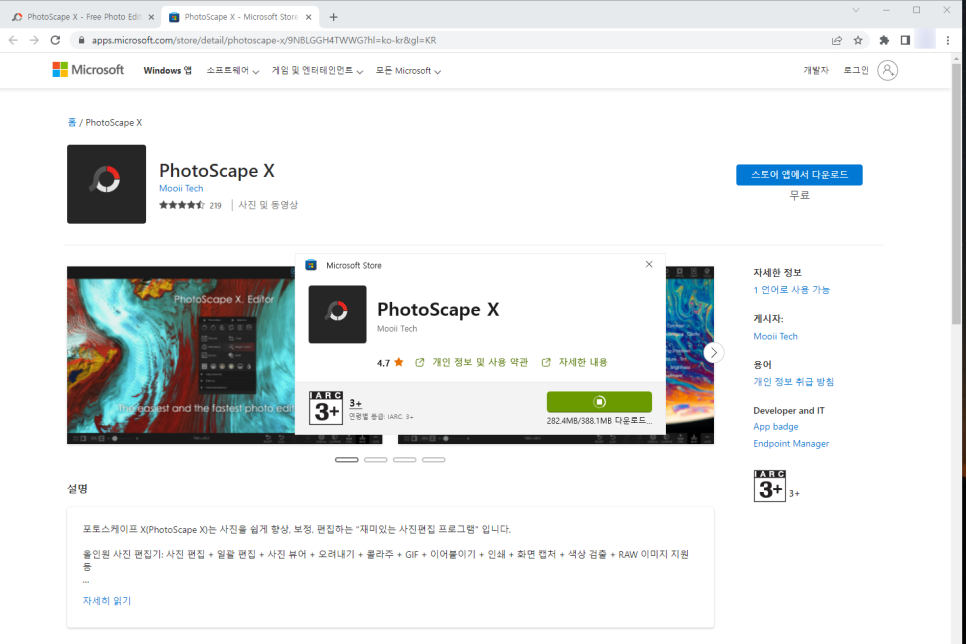Viewport: 966px width, 644px height.
Task: Expand the 소프트웨어 dropdown
Action: (x=232, y=70)
